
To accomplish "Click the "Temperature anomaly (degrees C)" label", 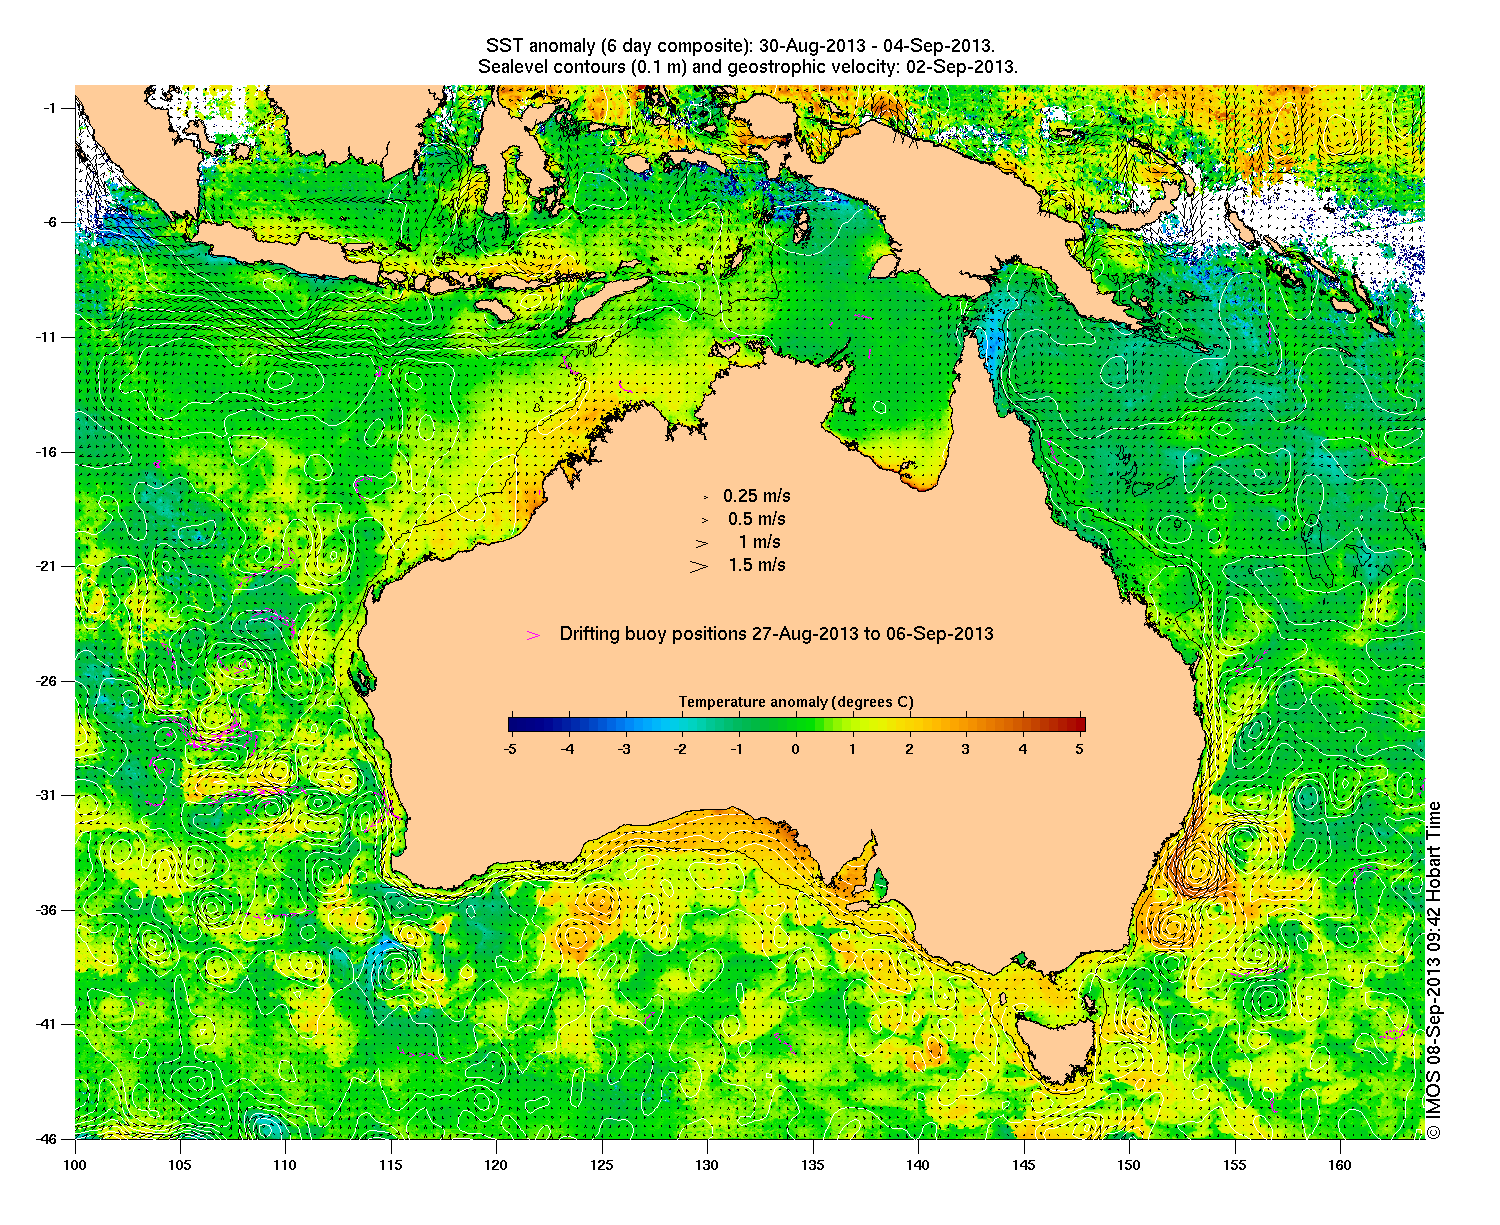I will pos(796,702).
